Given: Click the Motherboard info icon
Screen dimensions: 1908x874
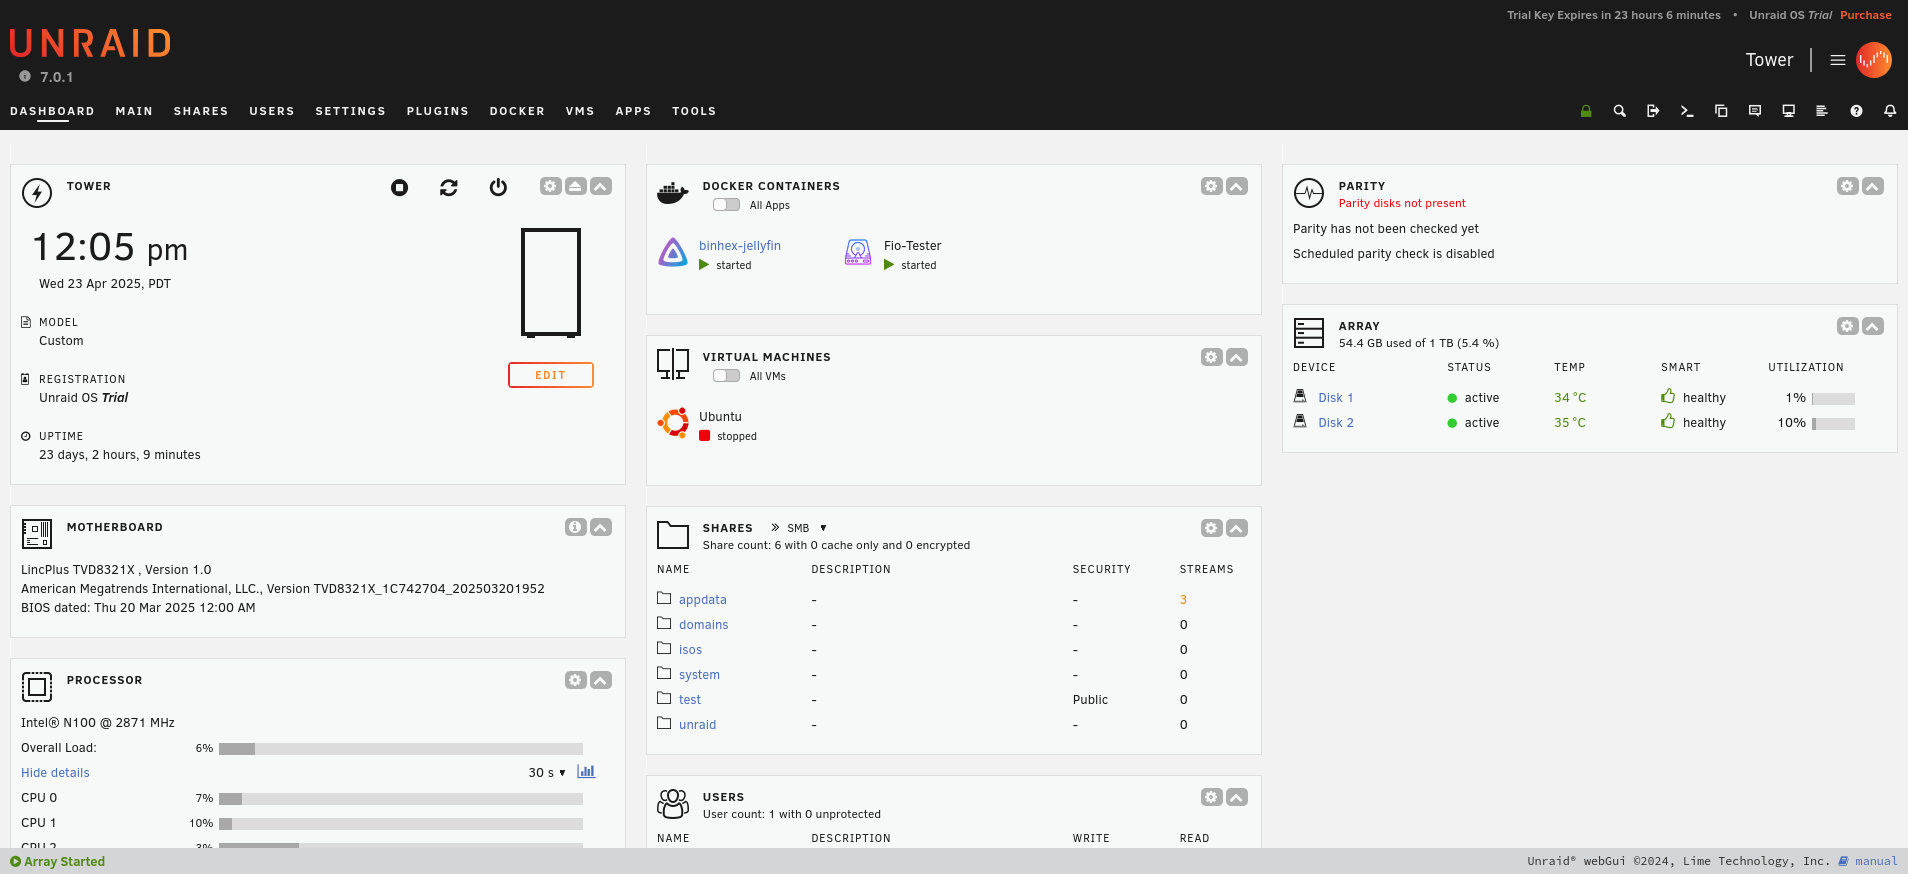Looking at the screenshot, I should 576,527.
